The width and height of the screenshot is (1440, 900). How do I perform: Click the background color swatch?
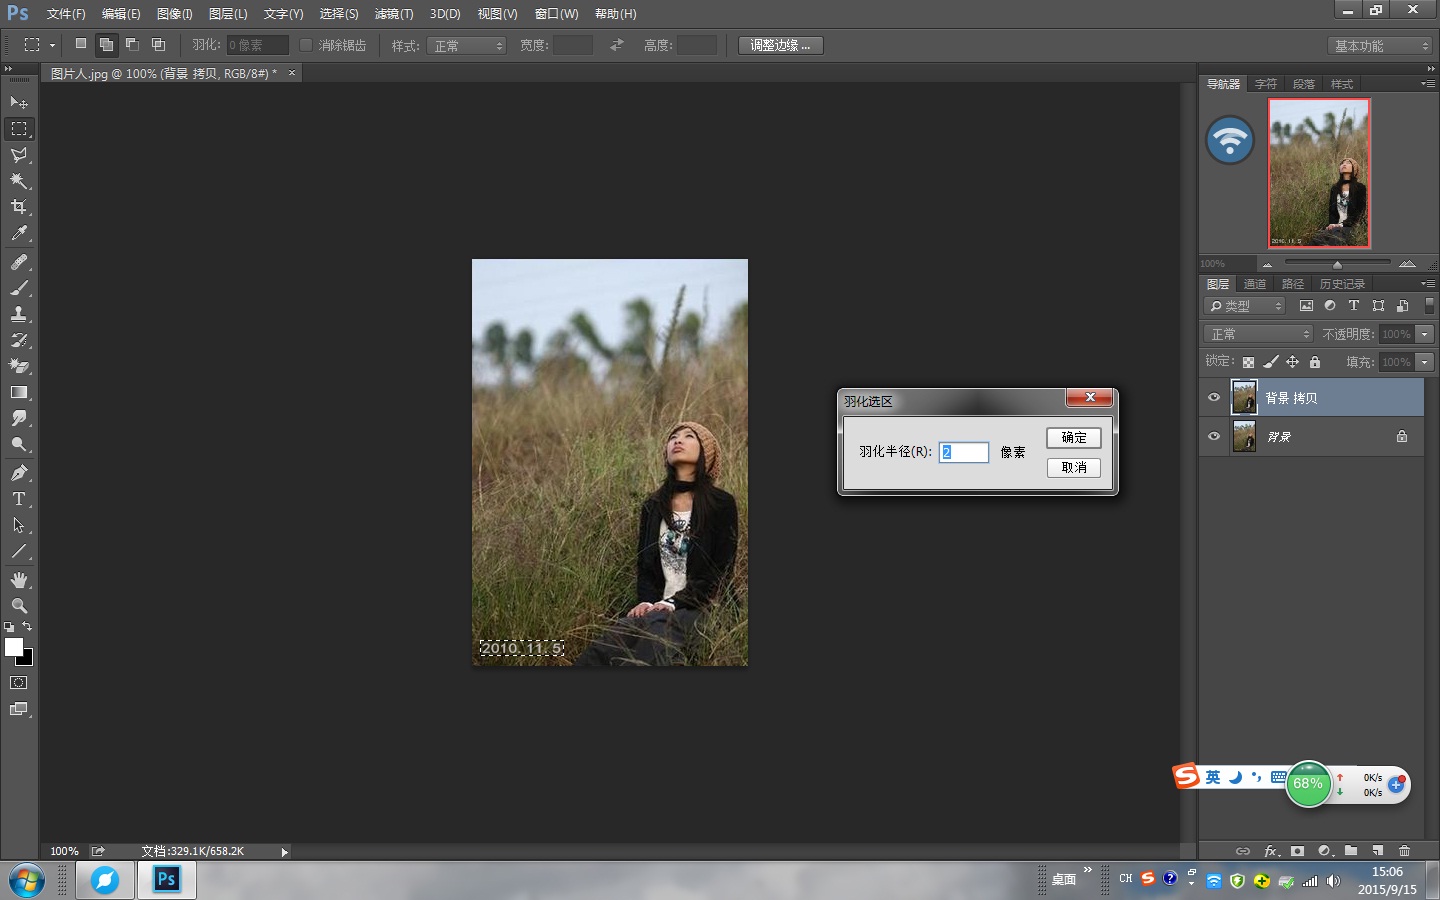(x=28, y=660)
